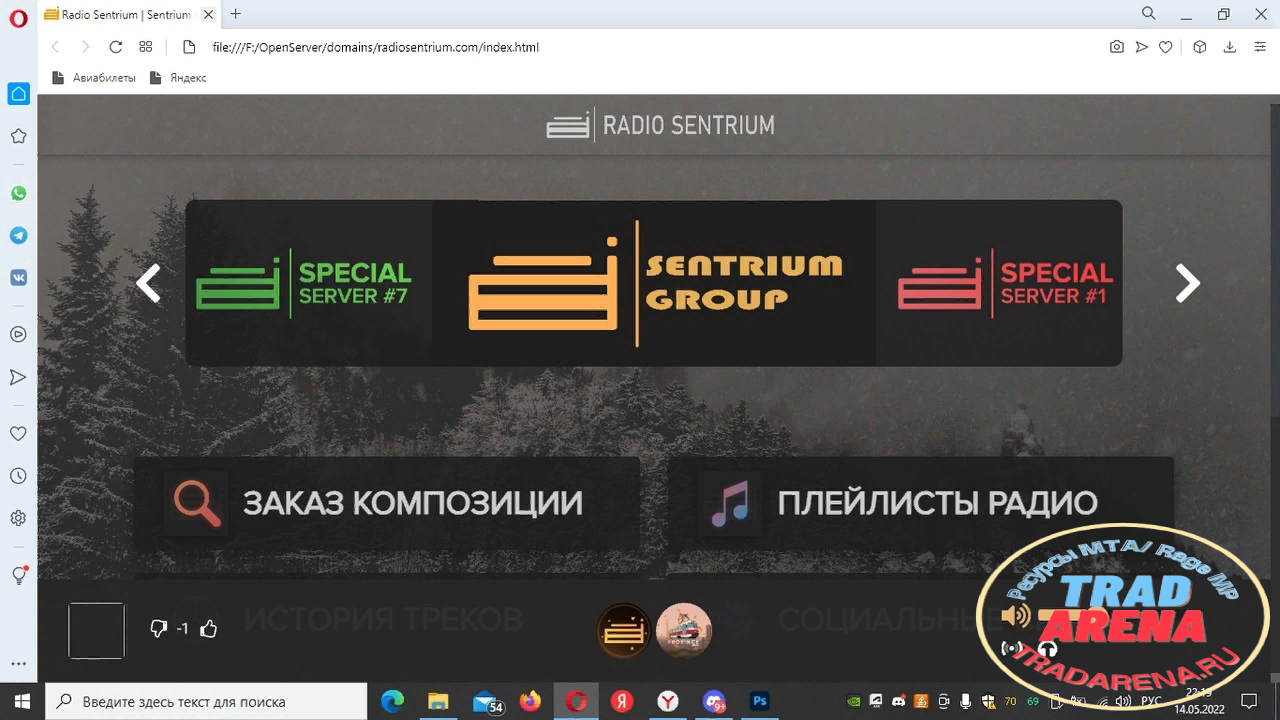Switch the РУС keyboard language indicator
The image size is (1280, 720).
click(1151, 702)
